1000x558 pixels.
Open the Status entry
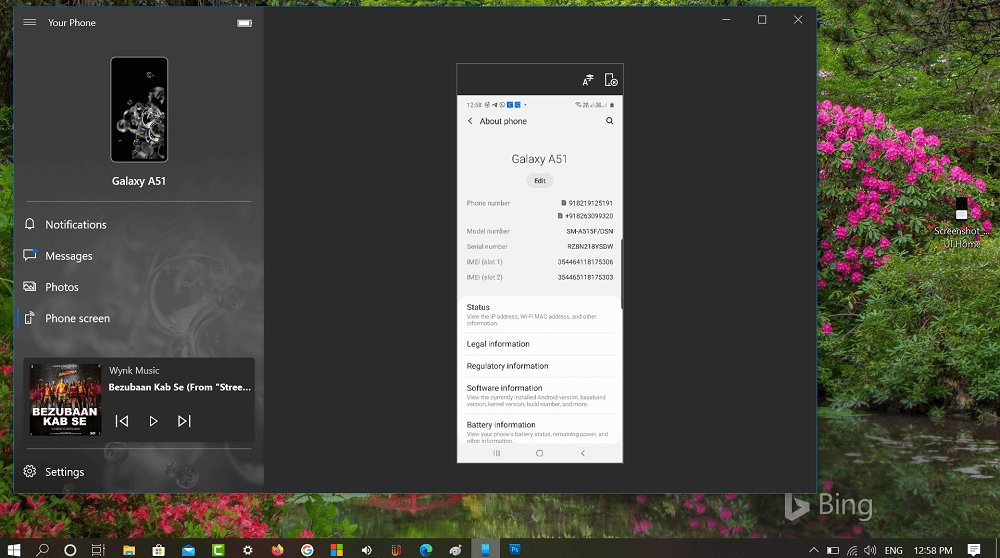(540, 315)
